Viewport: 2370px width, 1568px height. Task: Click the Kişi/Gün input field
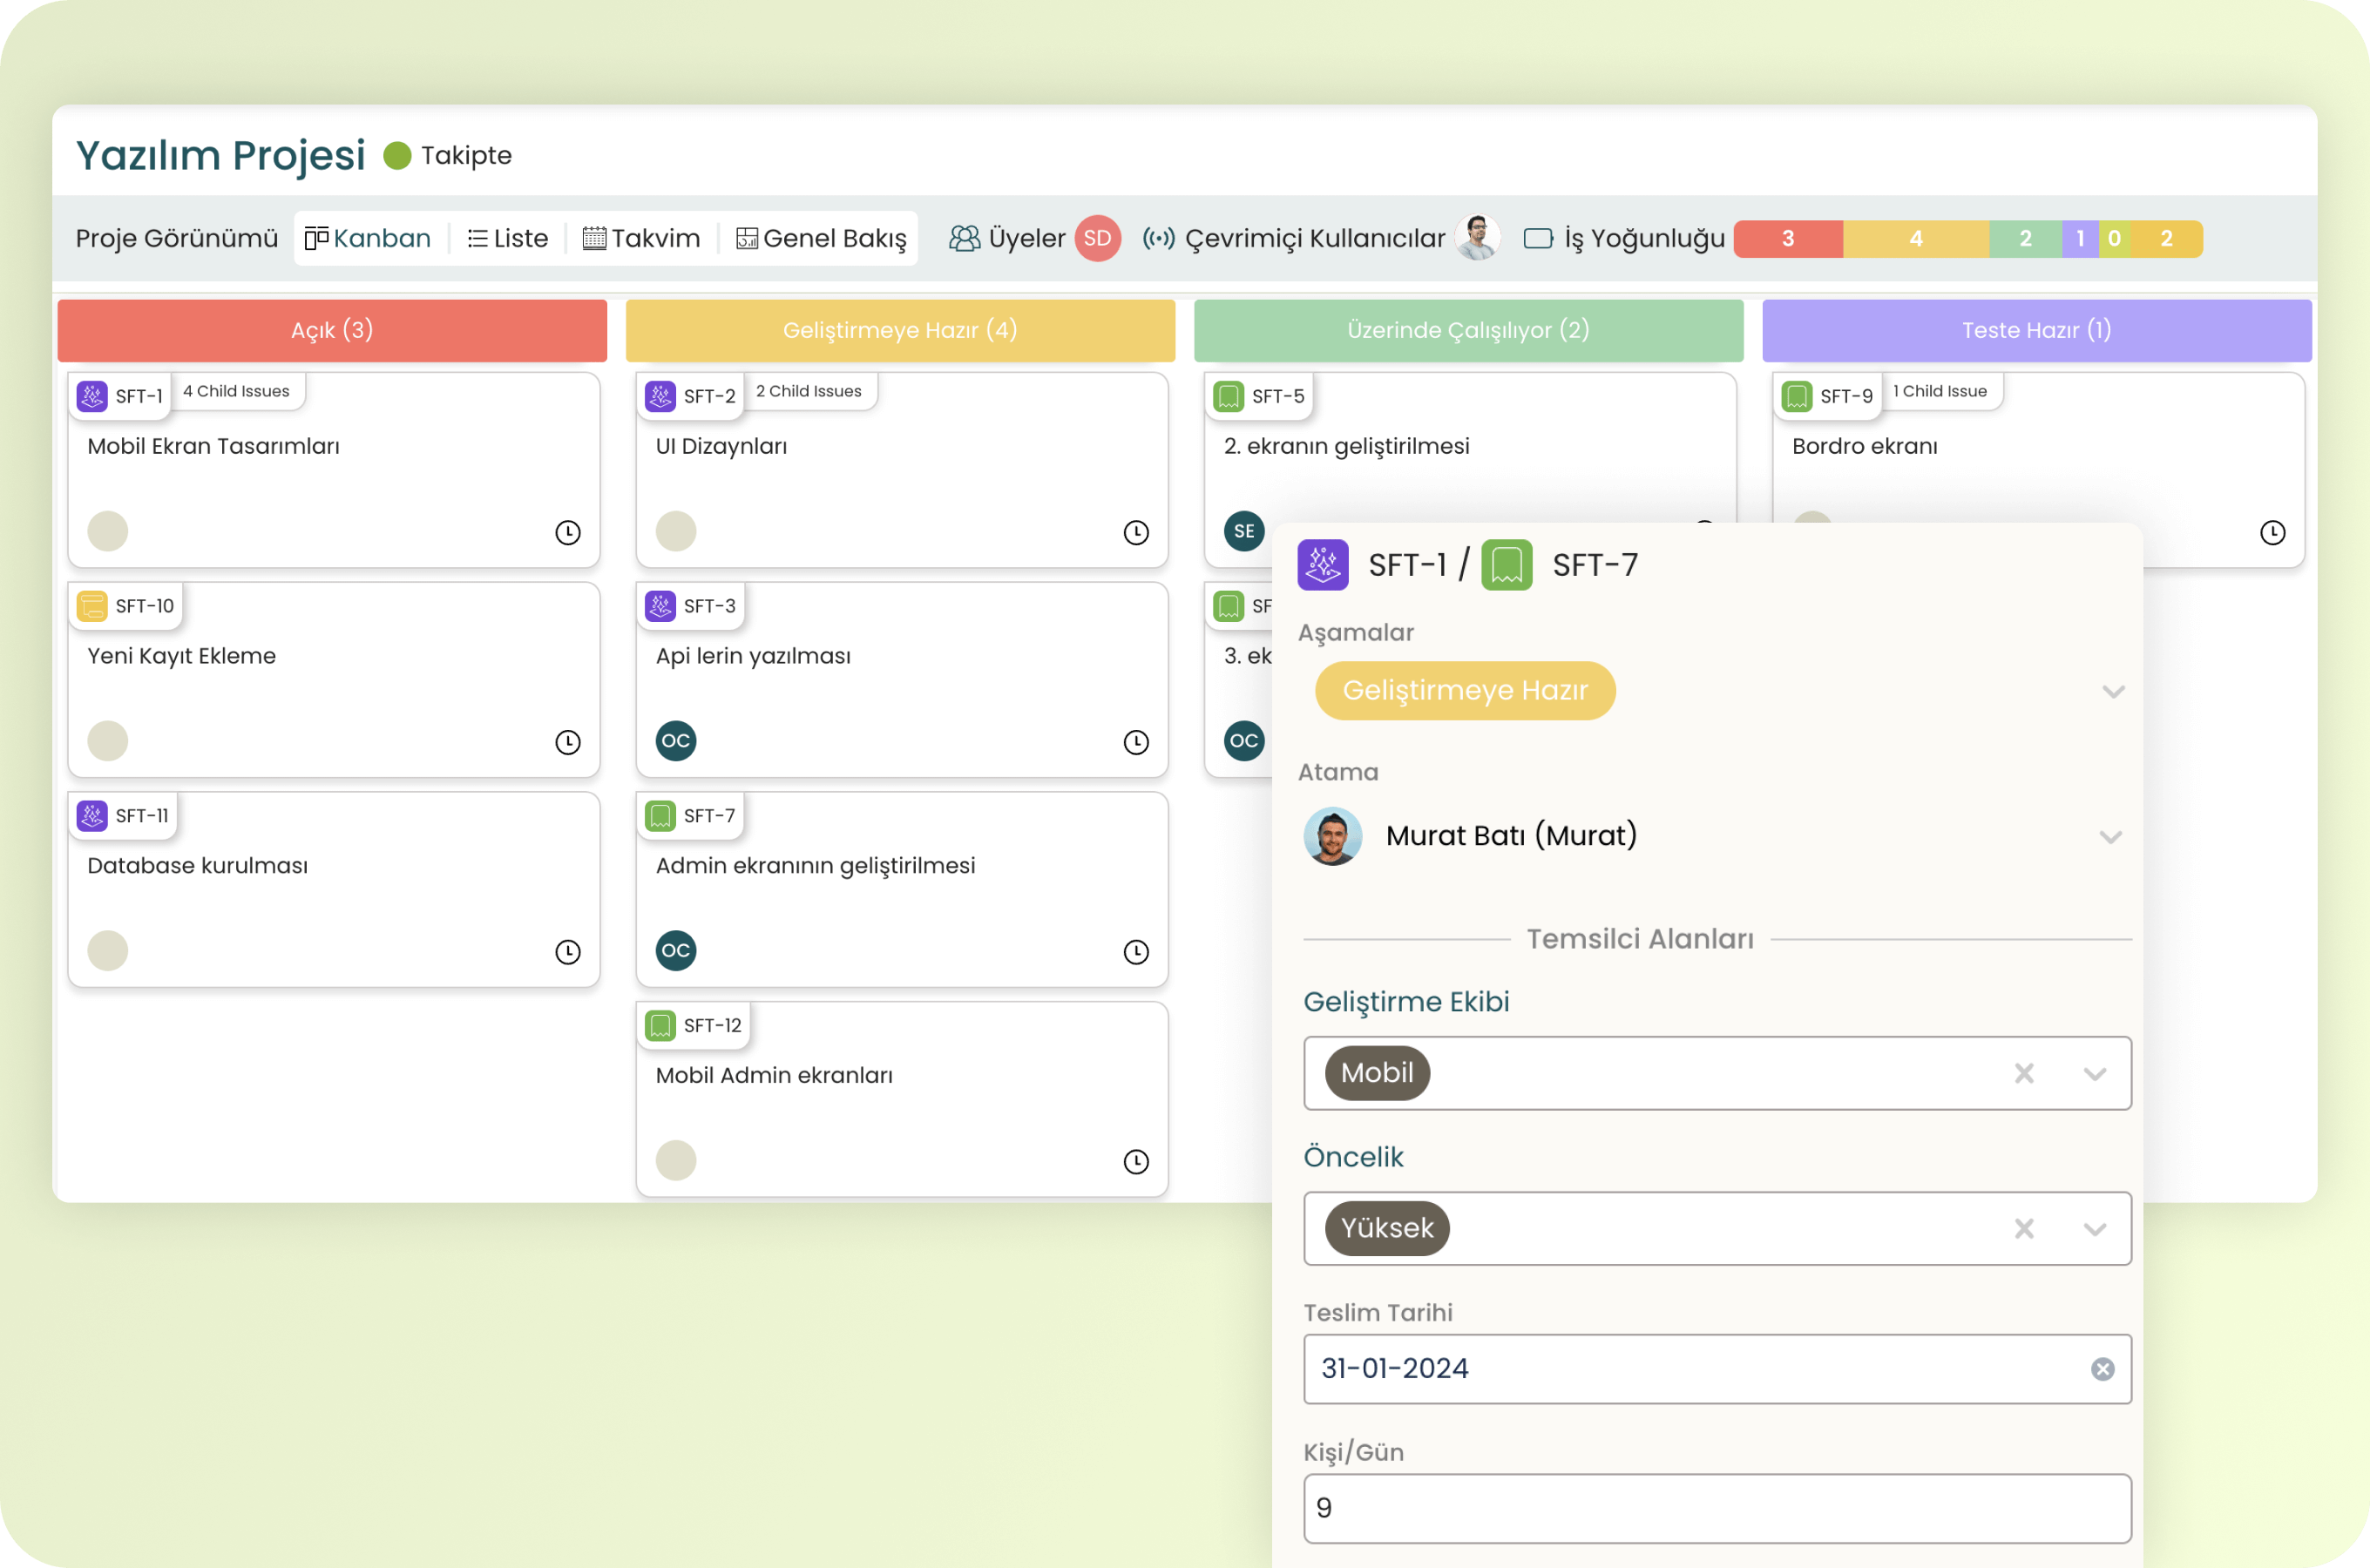pos(1718,1508)
